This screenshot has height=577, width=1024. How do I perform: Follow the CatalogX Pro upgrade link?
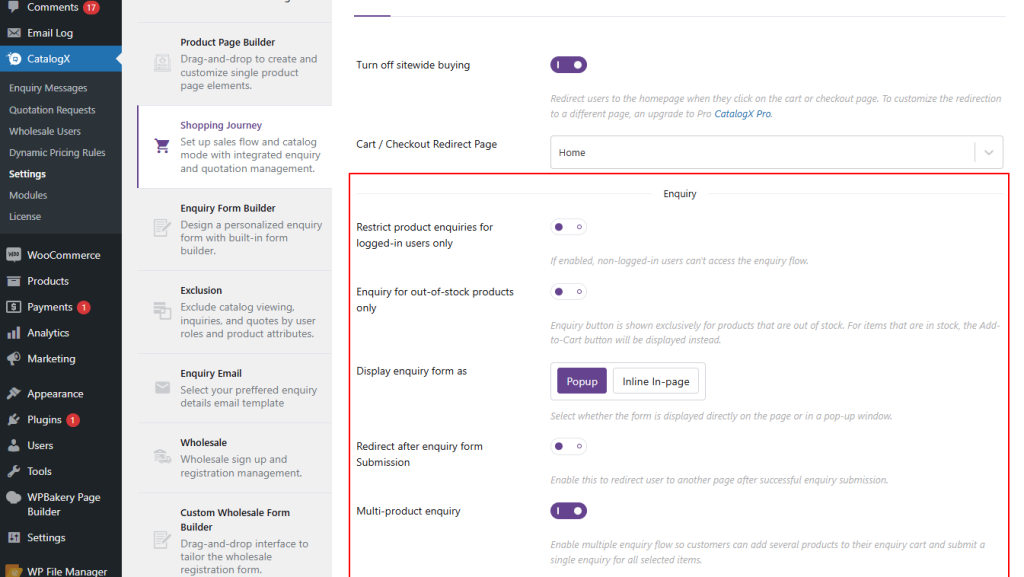(742, 114)
